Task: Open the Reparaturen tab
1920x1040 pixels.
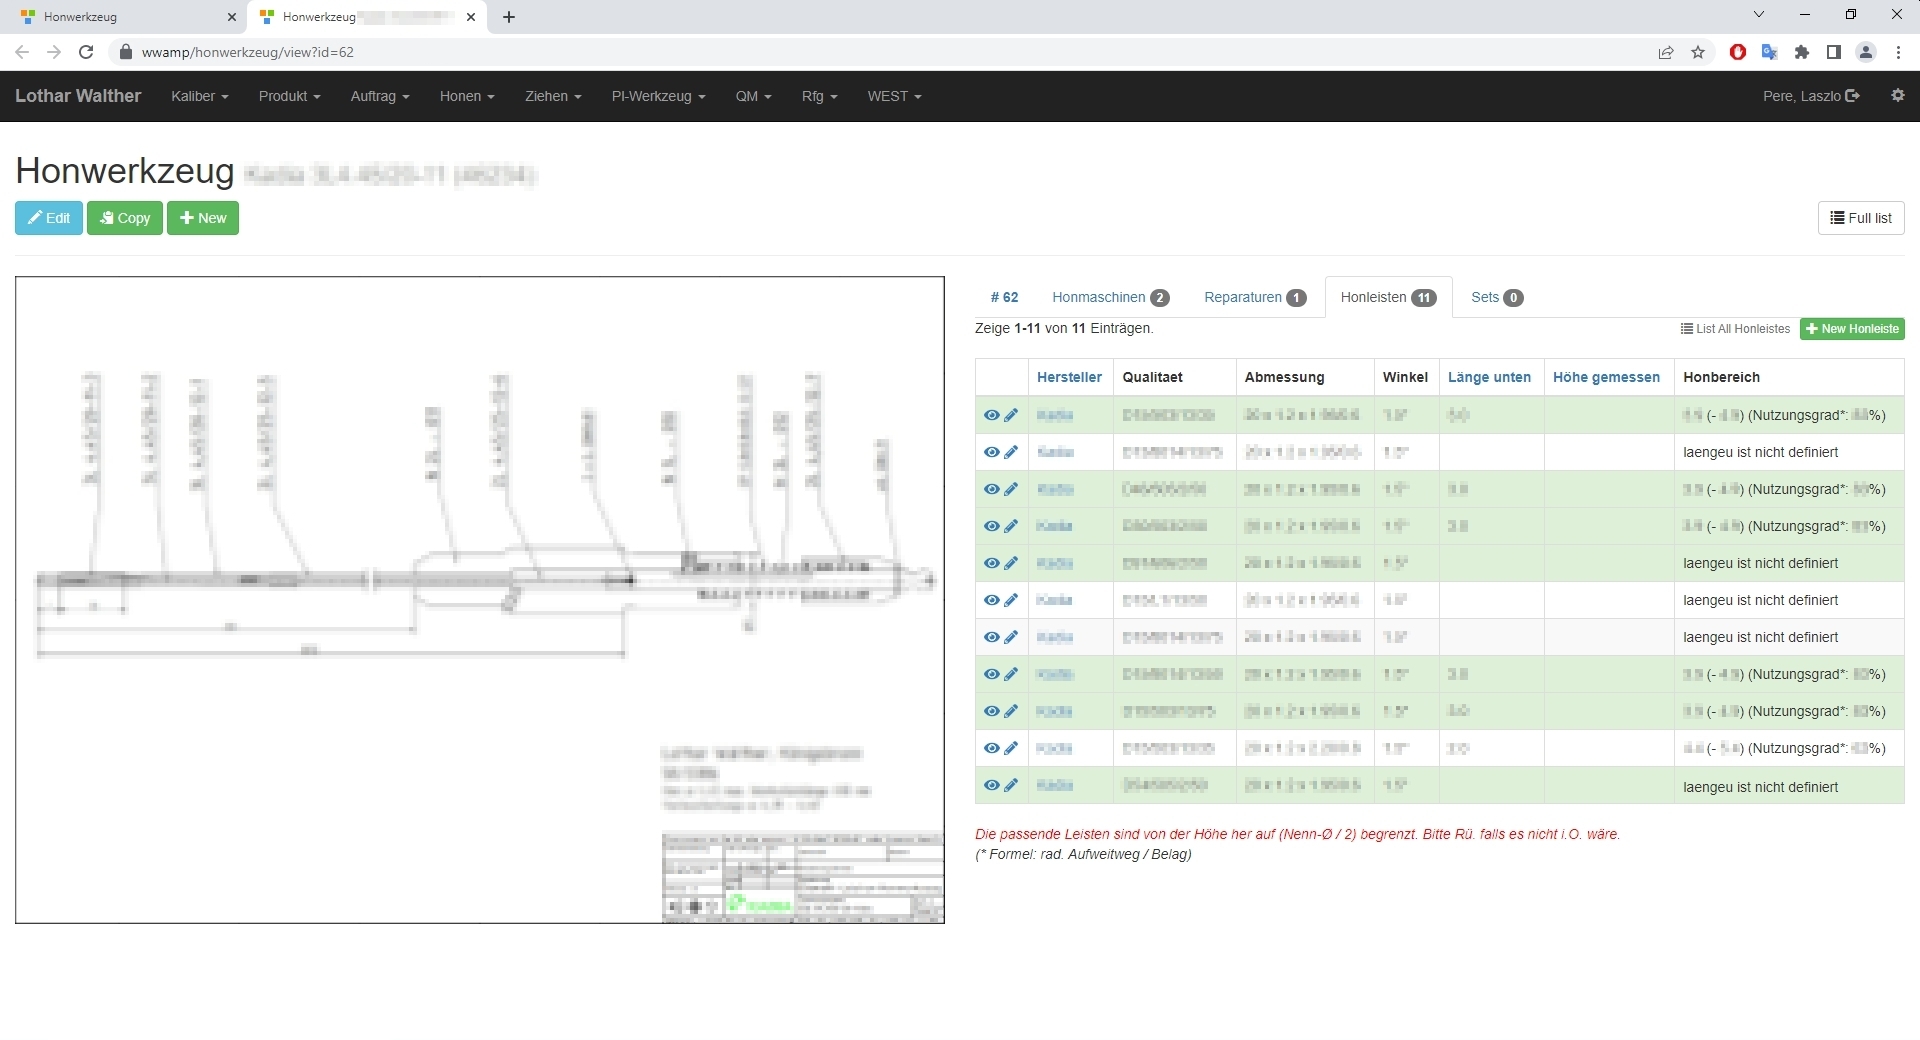Action: [1255, 297]
